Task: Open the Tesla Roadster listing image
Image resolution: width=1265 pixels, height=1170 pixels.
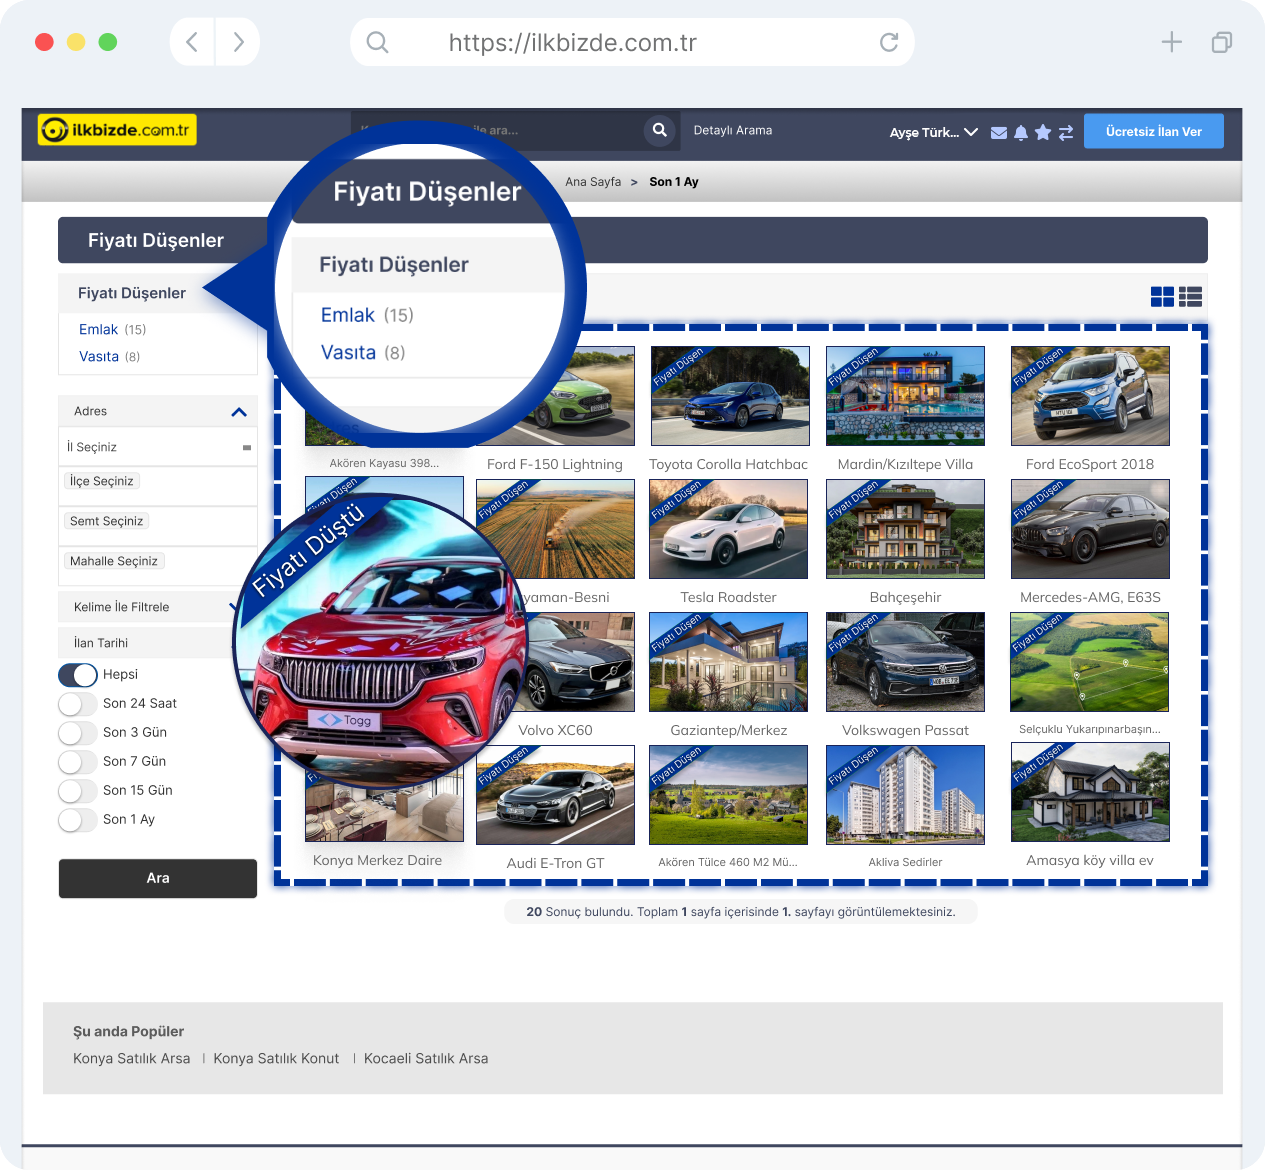Action: [729, 529]
